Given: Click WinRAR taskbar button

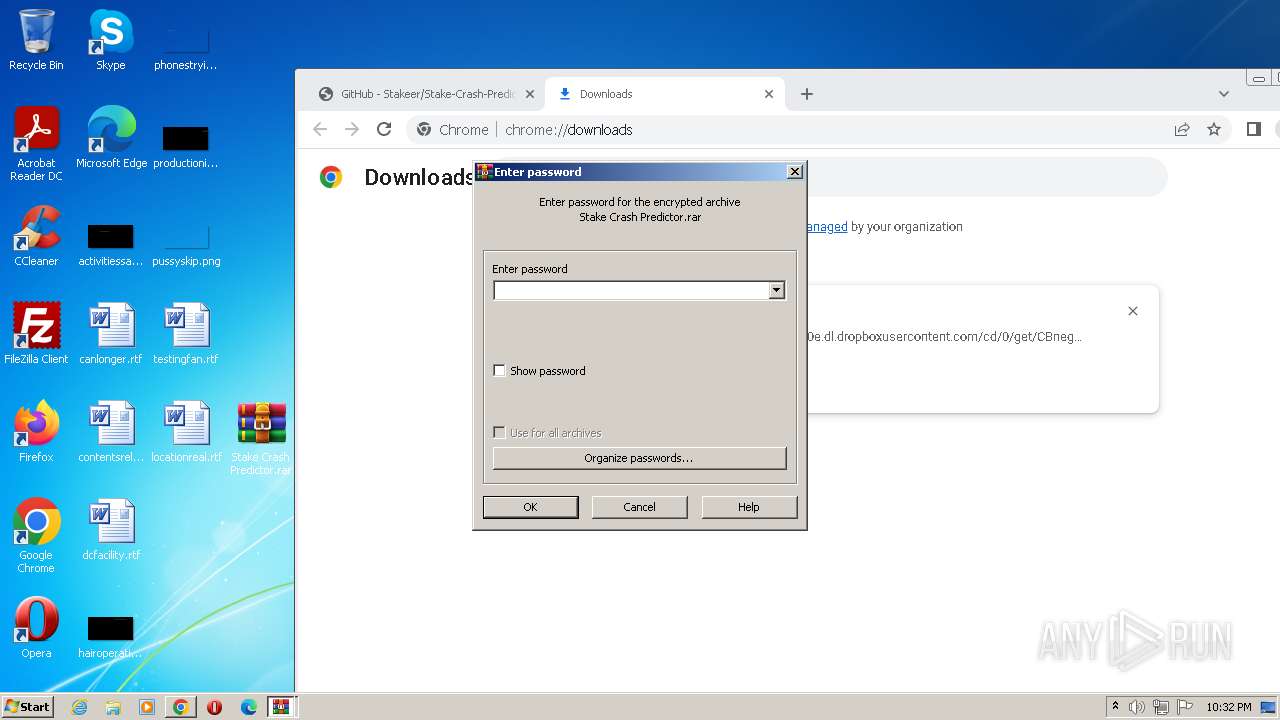Looking at the screenshot, I should pyautogui.click(x=281, y=707).
